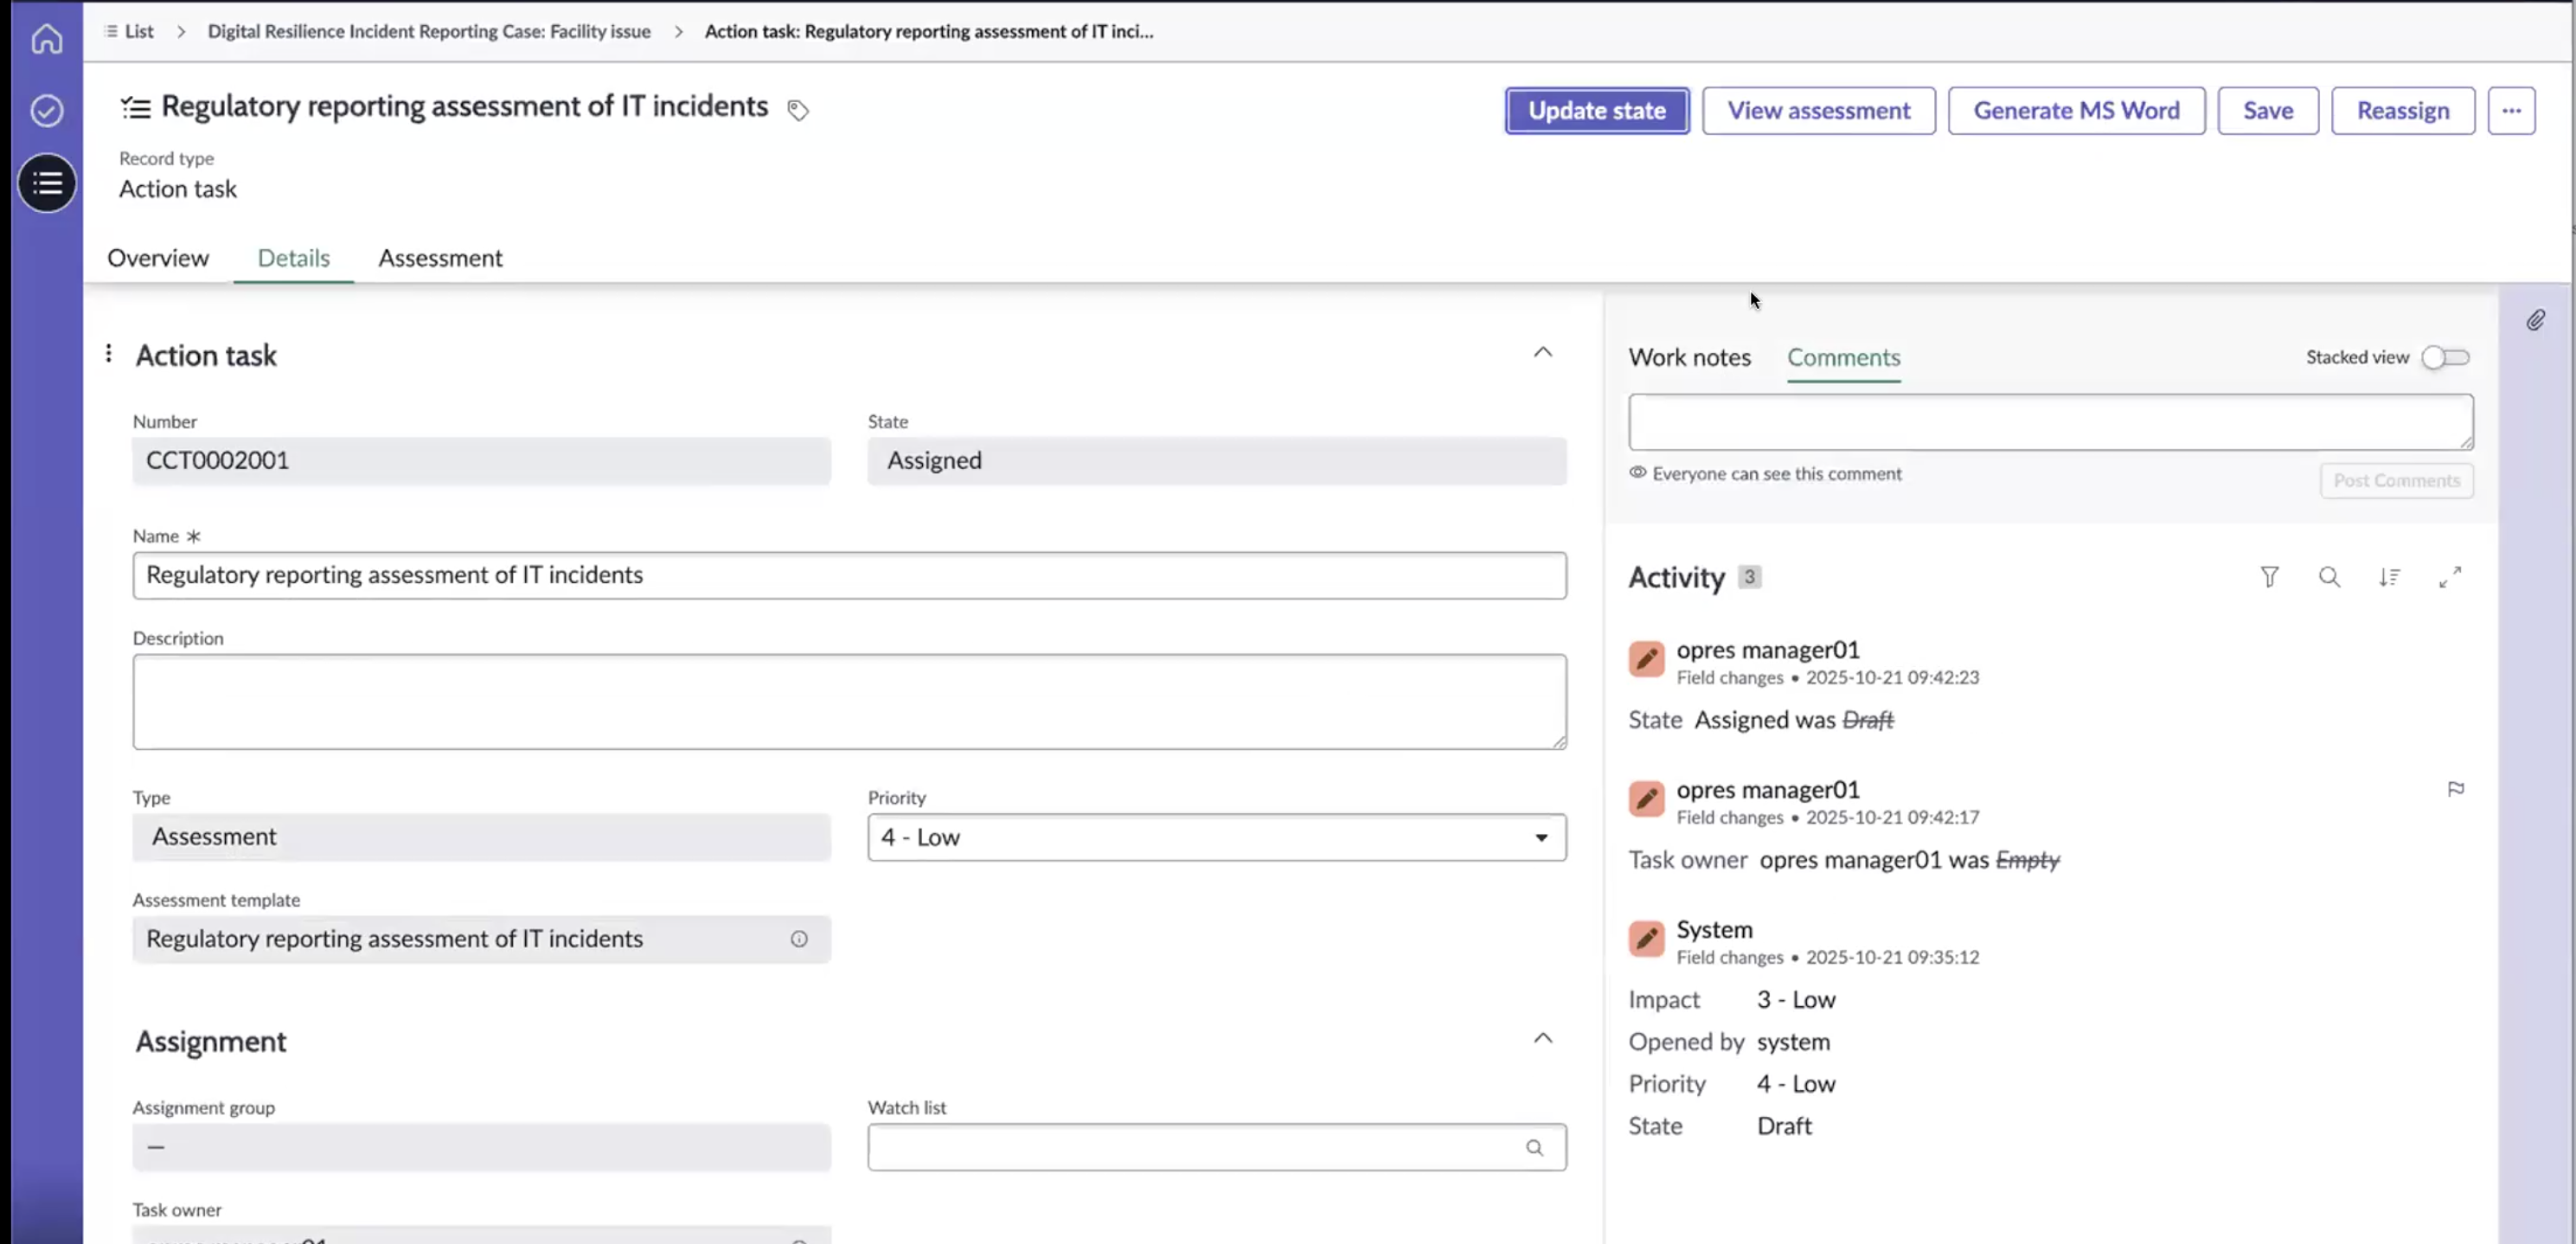
Task: Click the State field showing Assigned
Action: [1216, 461]
